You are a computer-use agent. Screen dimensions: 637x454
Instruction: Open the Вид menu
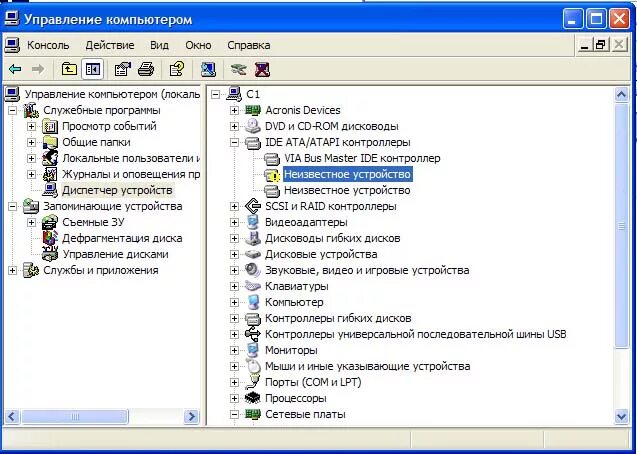pyautogui.click(x=159, y=45)
